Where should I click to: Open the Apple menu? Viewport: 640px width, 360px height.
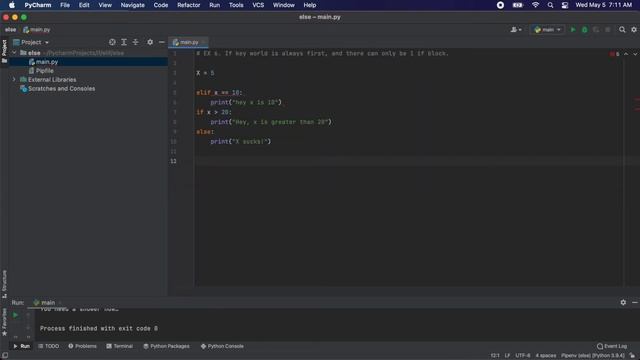12,5
